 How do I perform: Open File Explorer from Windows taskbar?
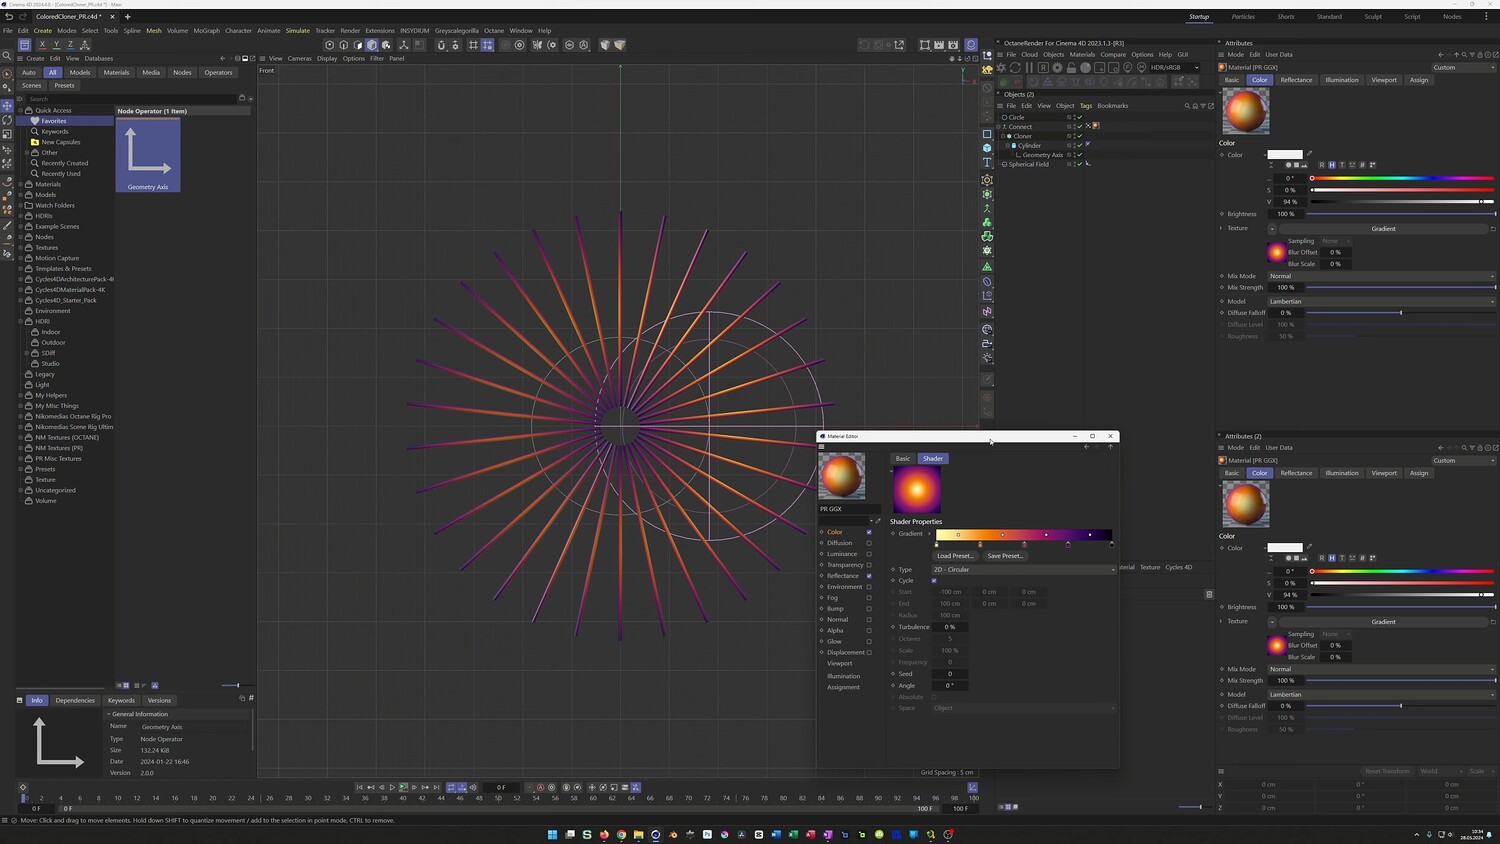point(638,834)
